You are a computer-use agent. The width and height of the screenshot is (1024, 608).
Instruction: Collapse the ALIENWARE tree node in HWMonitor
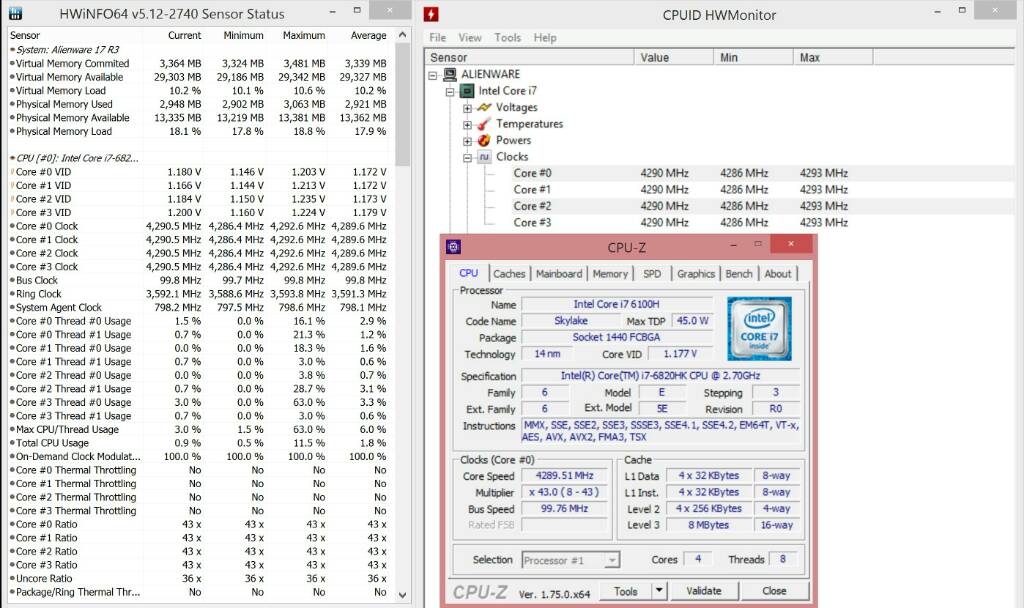[x=432, y=75]
